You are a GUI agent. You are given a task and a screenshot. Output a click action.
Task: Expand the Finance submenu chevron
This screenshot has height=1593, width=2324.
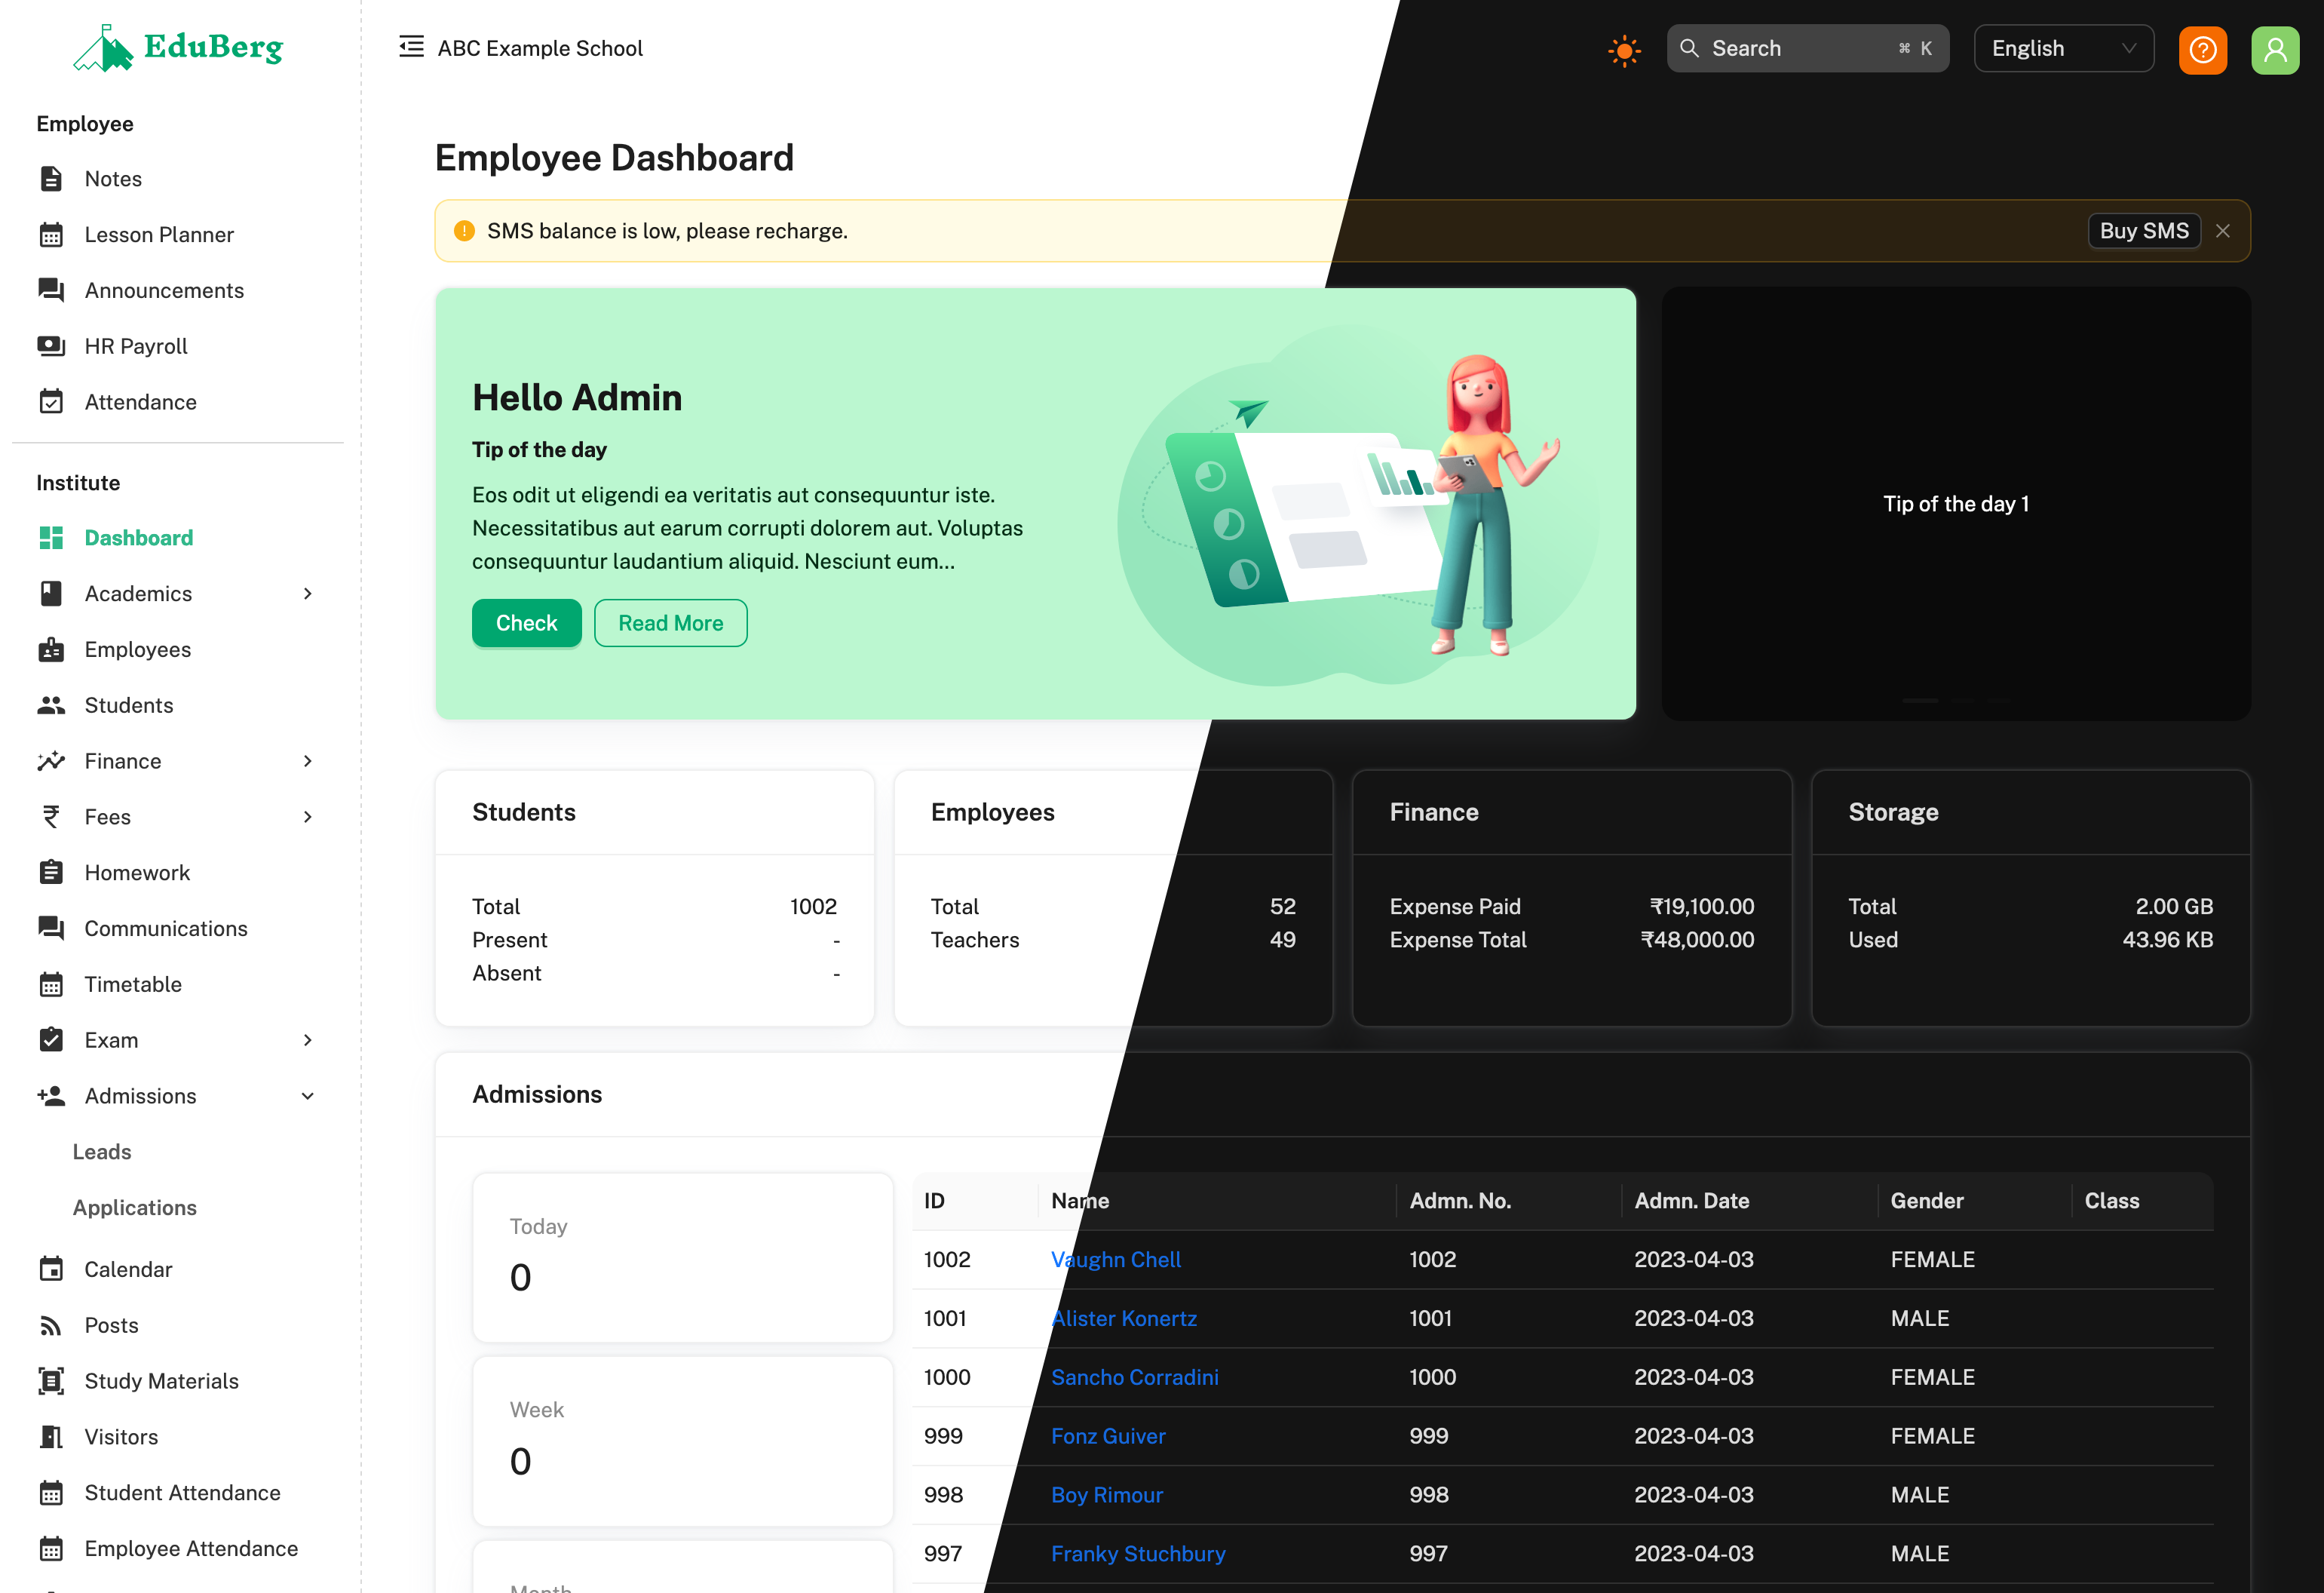[x=308, y=762]
